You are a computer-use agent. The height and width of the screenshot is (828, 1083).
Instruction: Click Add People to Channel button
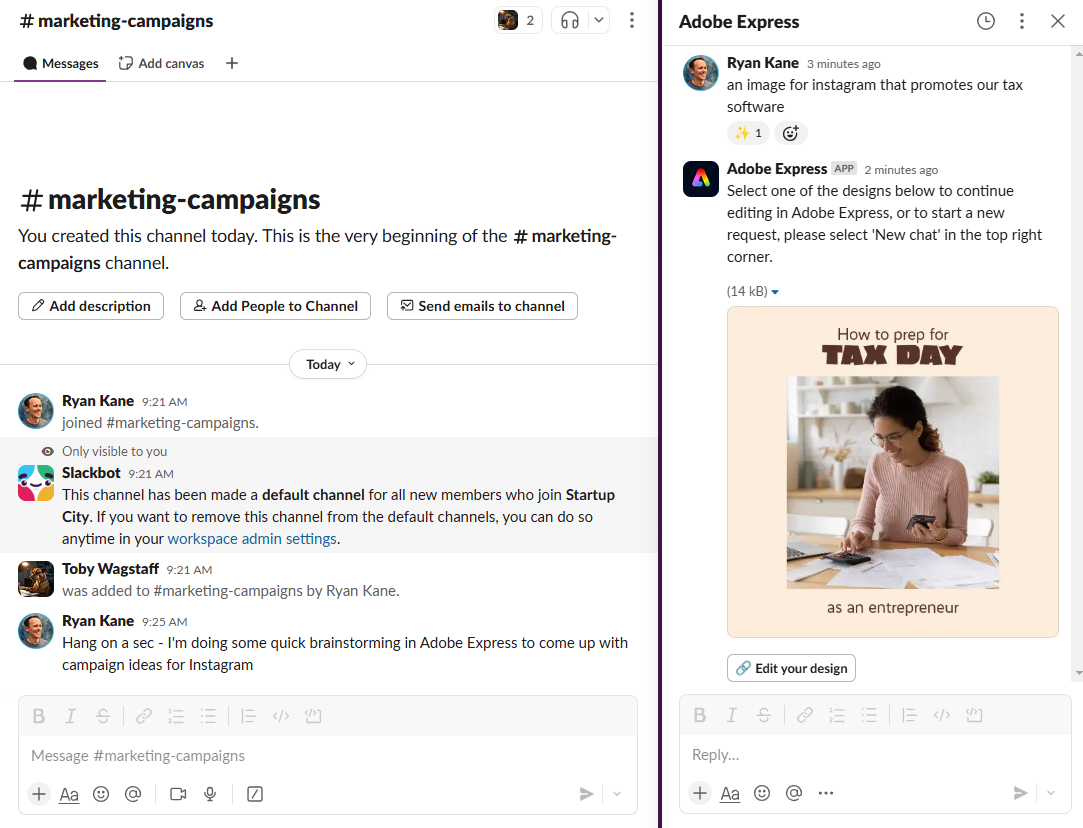[x=276, y=306]
